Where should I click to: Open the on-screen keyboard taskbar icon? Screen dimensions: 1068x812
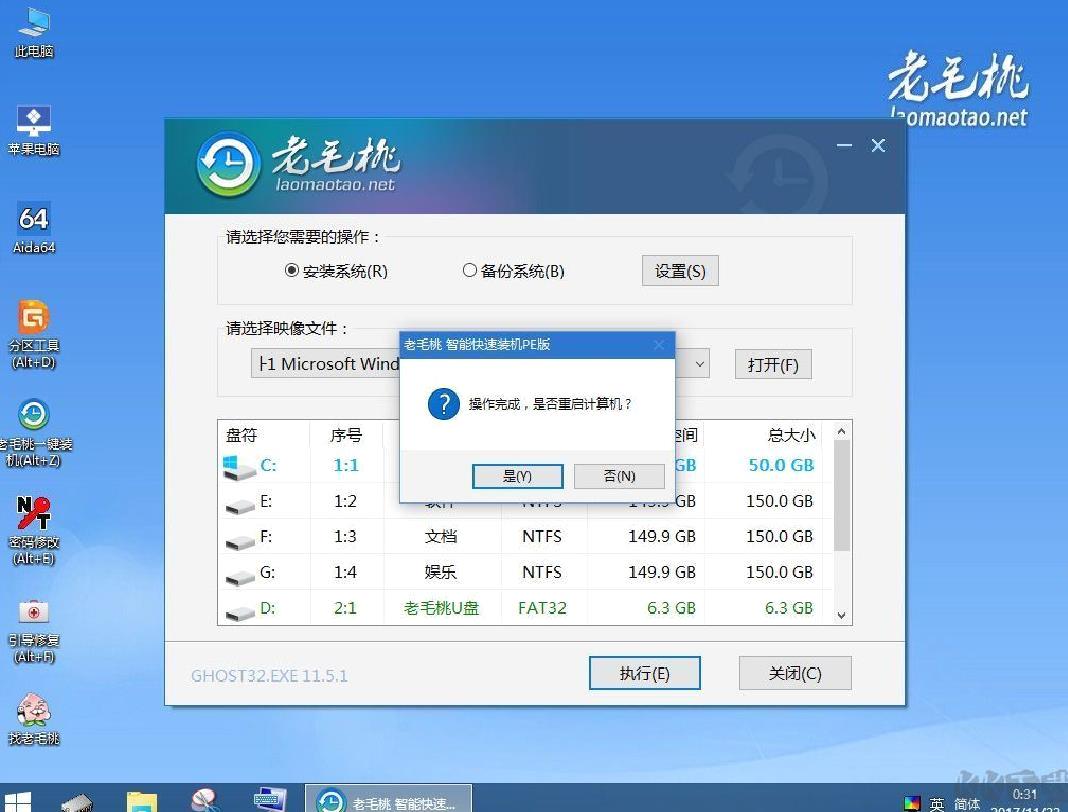pos(270,800)
